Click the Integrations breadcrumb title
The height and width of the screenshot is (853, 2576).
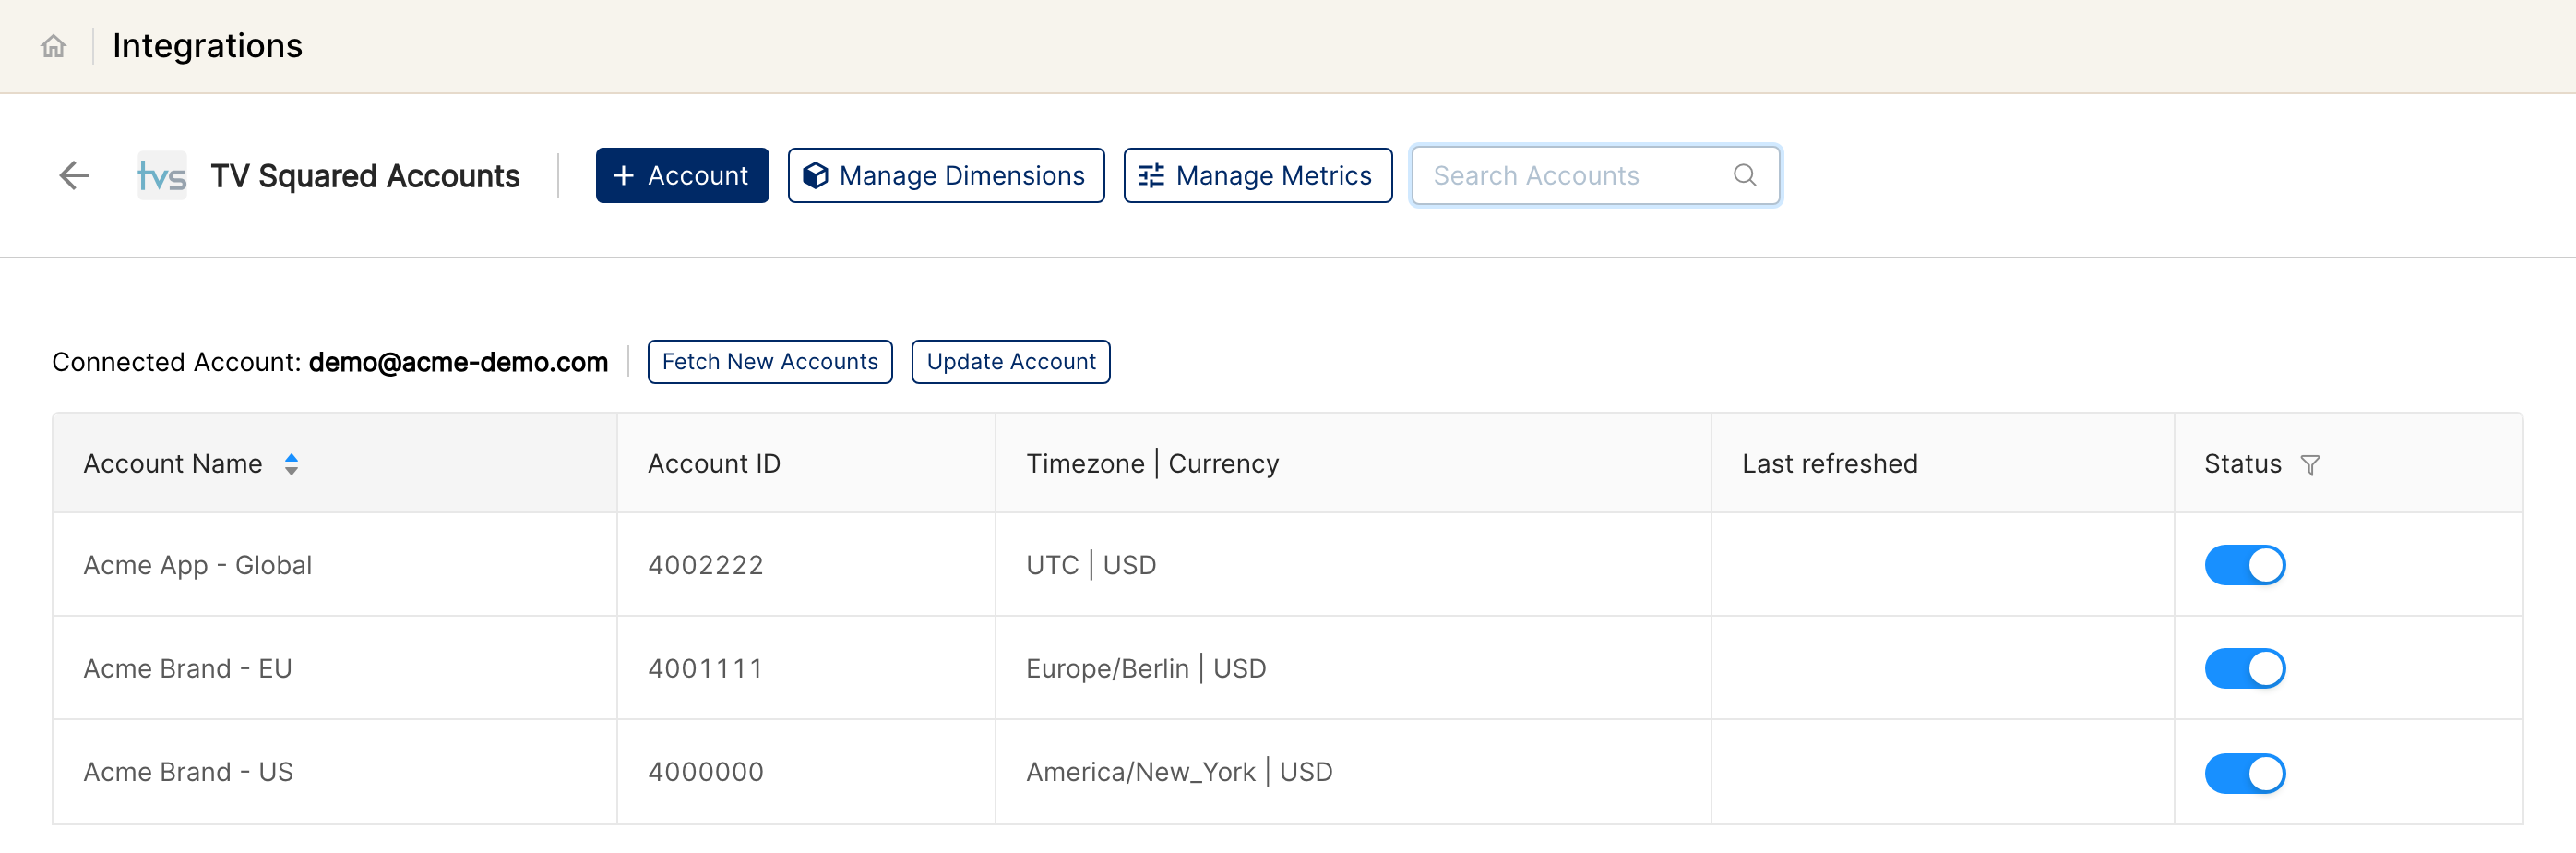click(207, 46)
